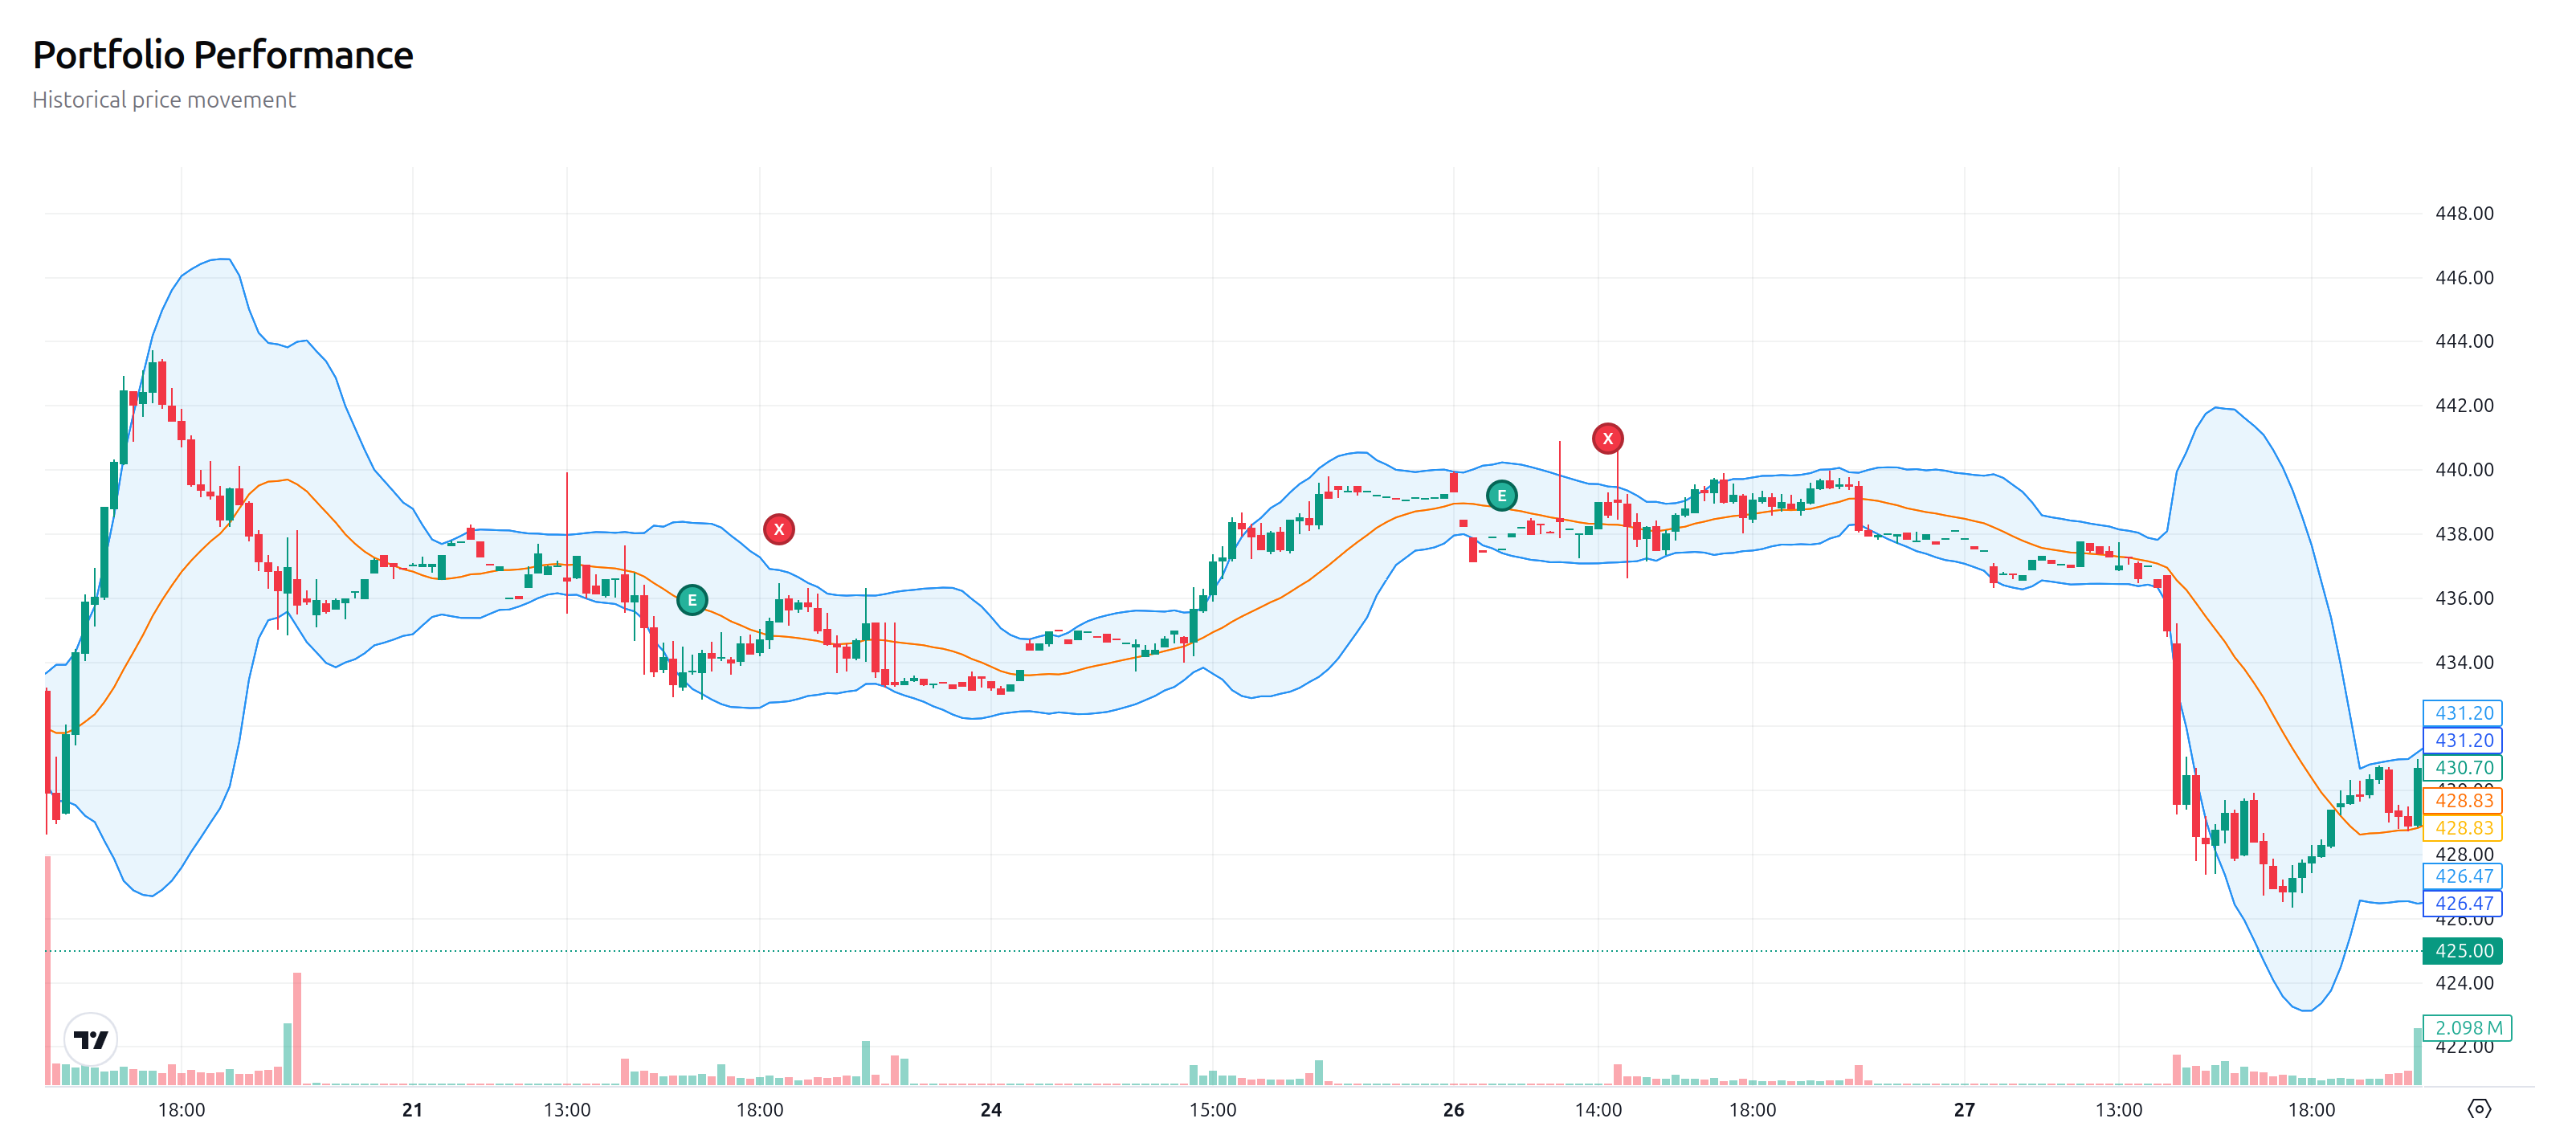
Task: Click the 15:00 time axis label
Action: point(1212,1109)
